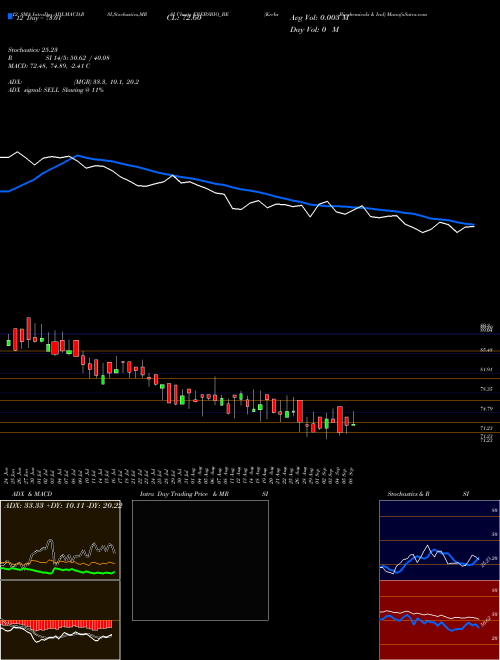Click the '(MGR) 33.3, 10.1, 20.2' ADX values
Screen dimensions: 500x660
(106, 82)
